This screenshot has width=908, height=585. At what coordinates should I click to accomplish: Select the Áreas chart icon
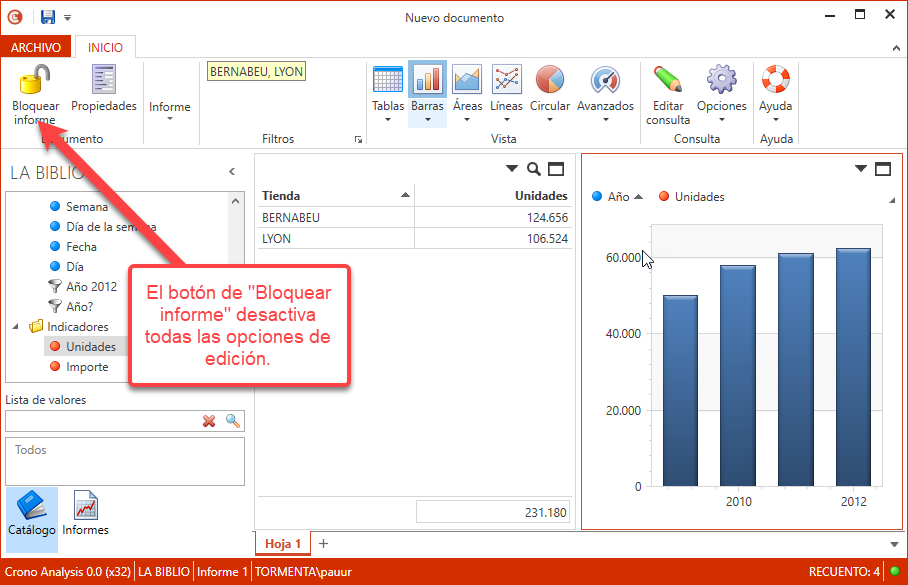pos(467,80)
